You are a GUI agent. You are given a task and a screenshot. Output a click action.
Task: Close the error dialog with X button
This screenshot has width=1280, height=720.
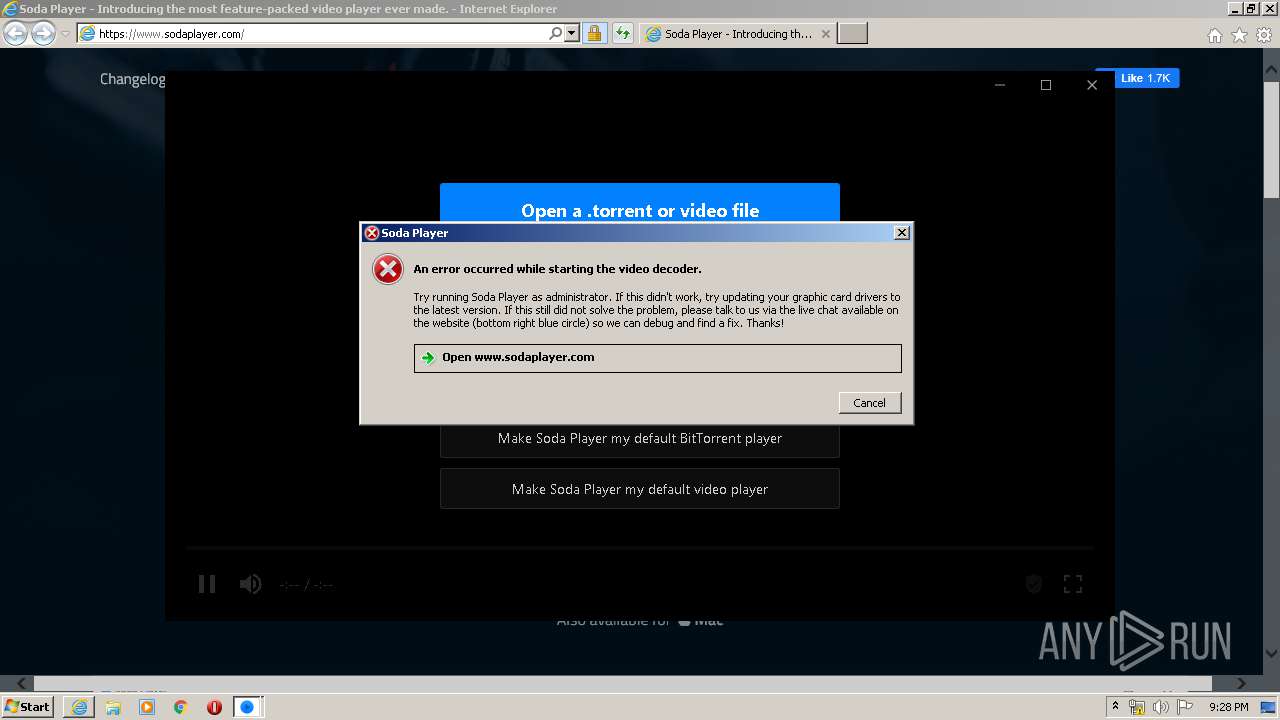click(901, 232)
